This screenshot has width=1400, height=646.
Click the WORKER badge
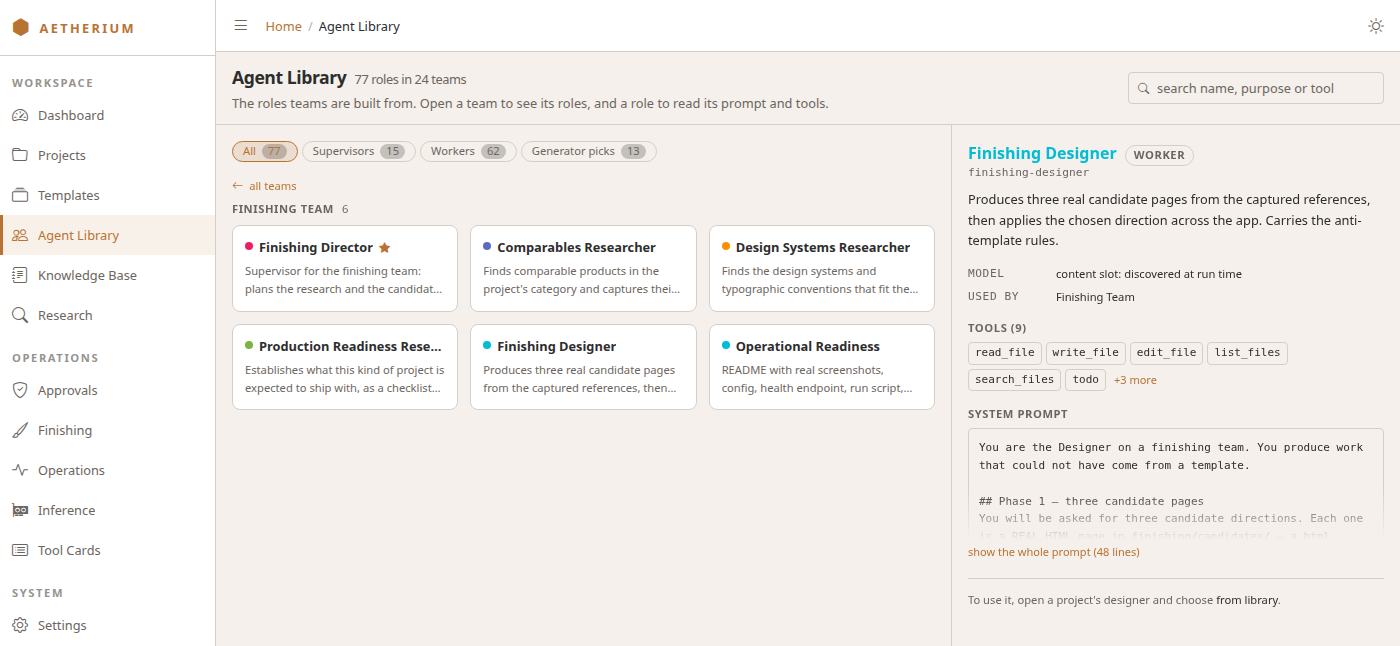pos(1159,155)
